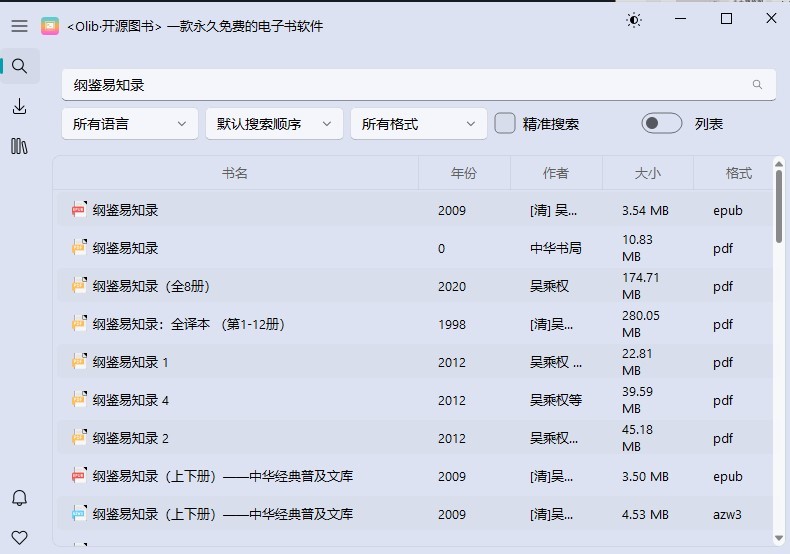Open the downloads sidebar icon
This screenshot has height=554, width=790.
click(x=19, y=106)
